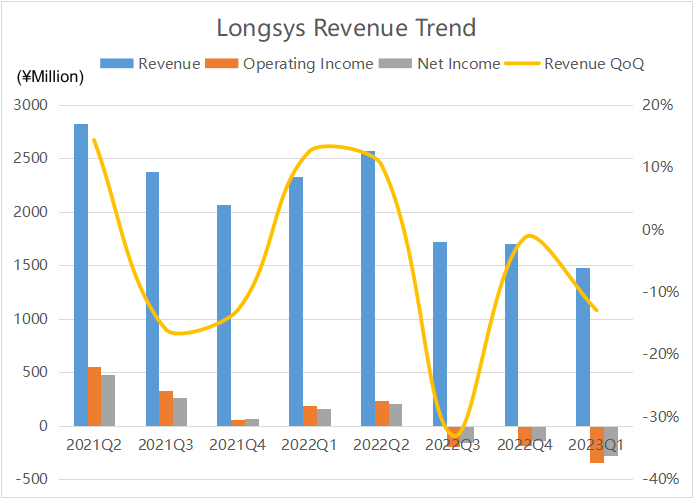Image resolution: width=693 pixels, height=499 pixels.
Task: Click the 1000 left axis value
Action: [x=30, y=319]
